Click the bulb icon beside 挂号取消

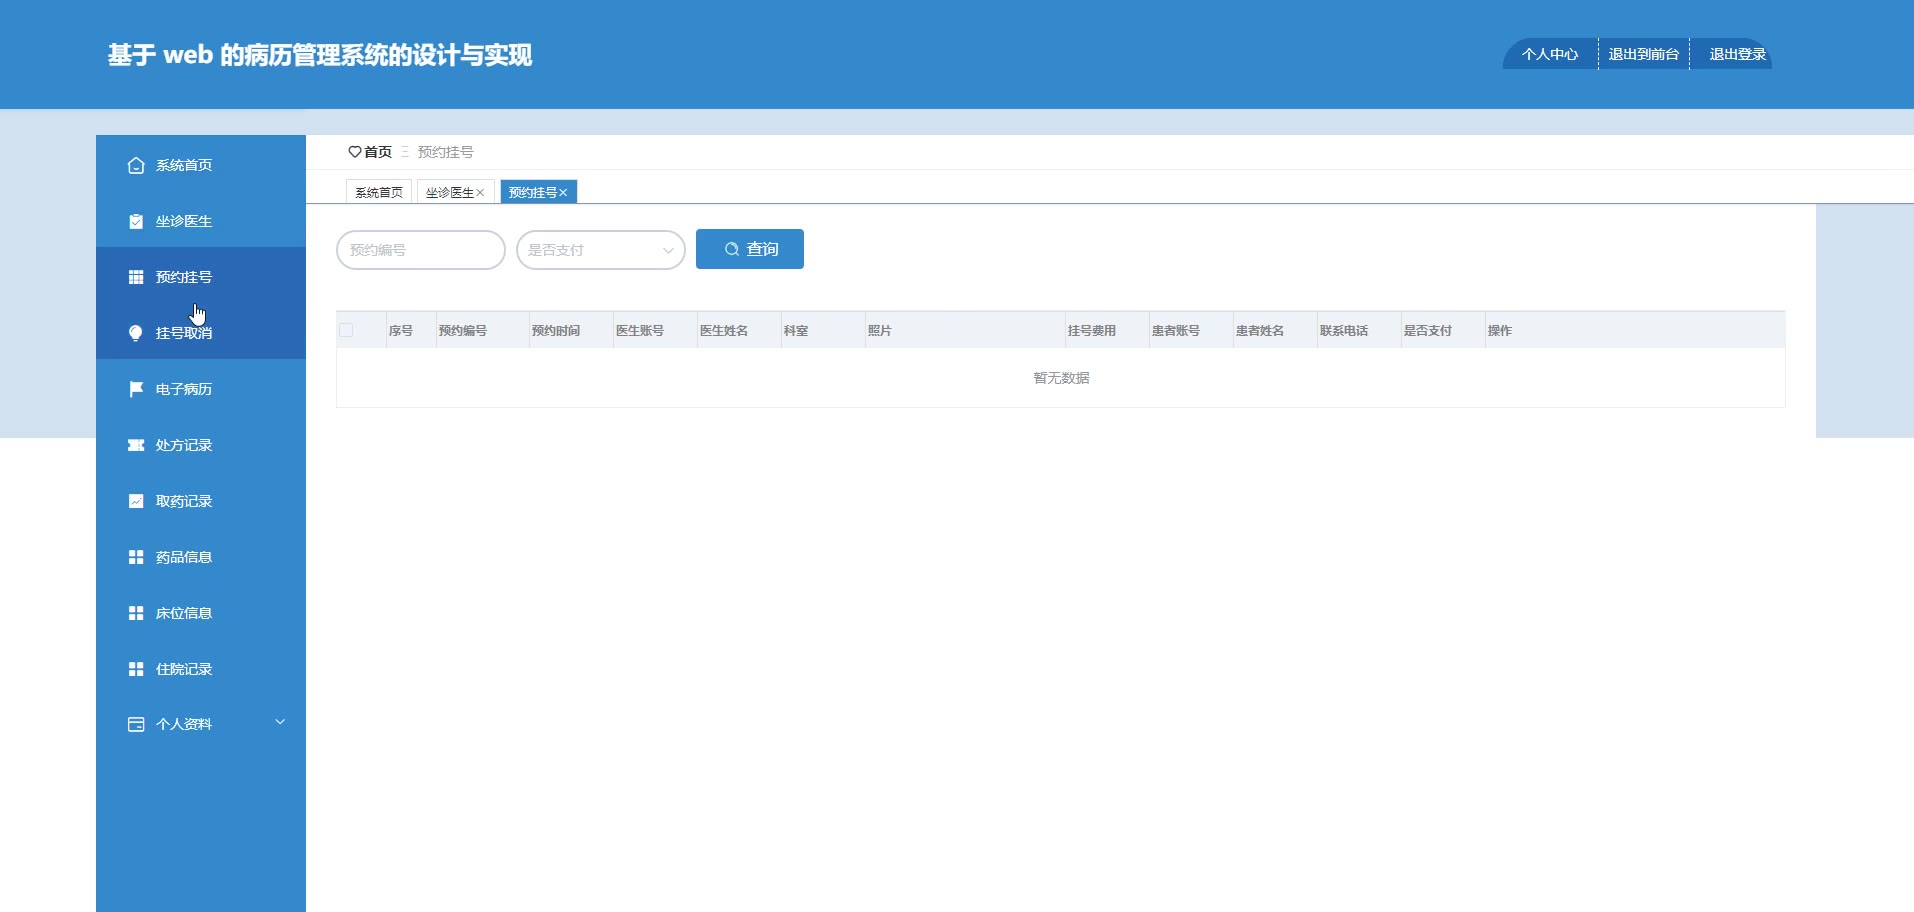point(136,333)
